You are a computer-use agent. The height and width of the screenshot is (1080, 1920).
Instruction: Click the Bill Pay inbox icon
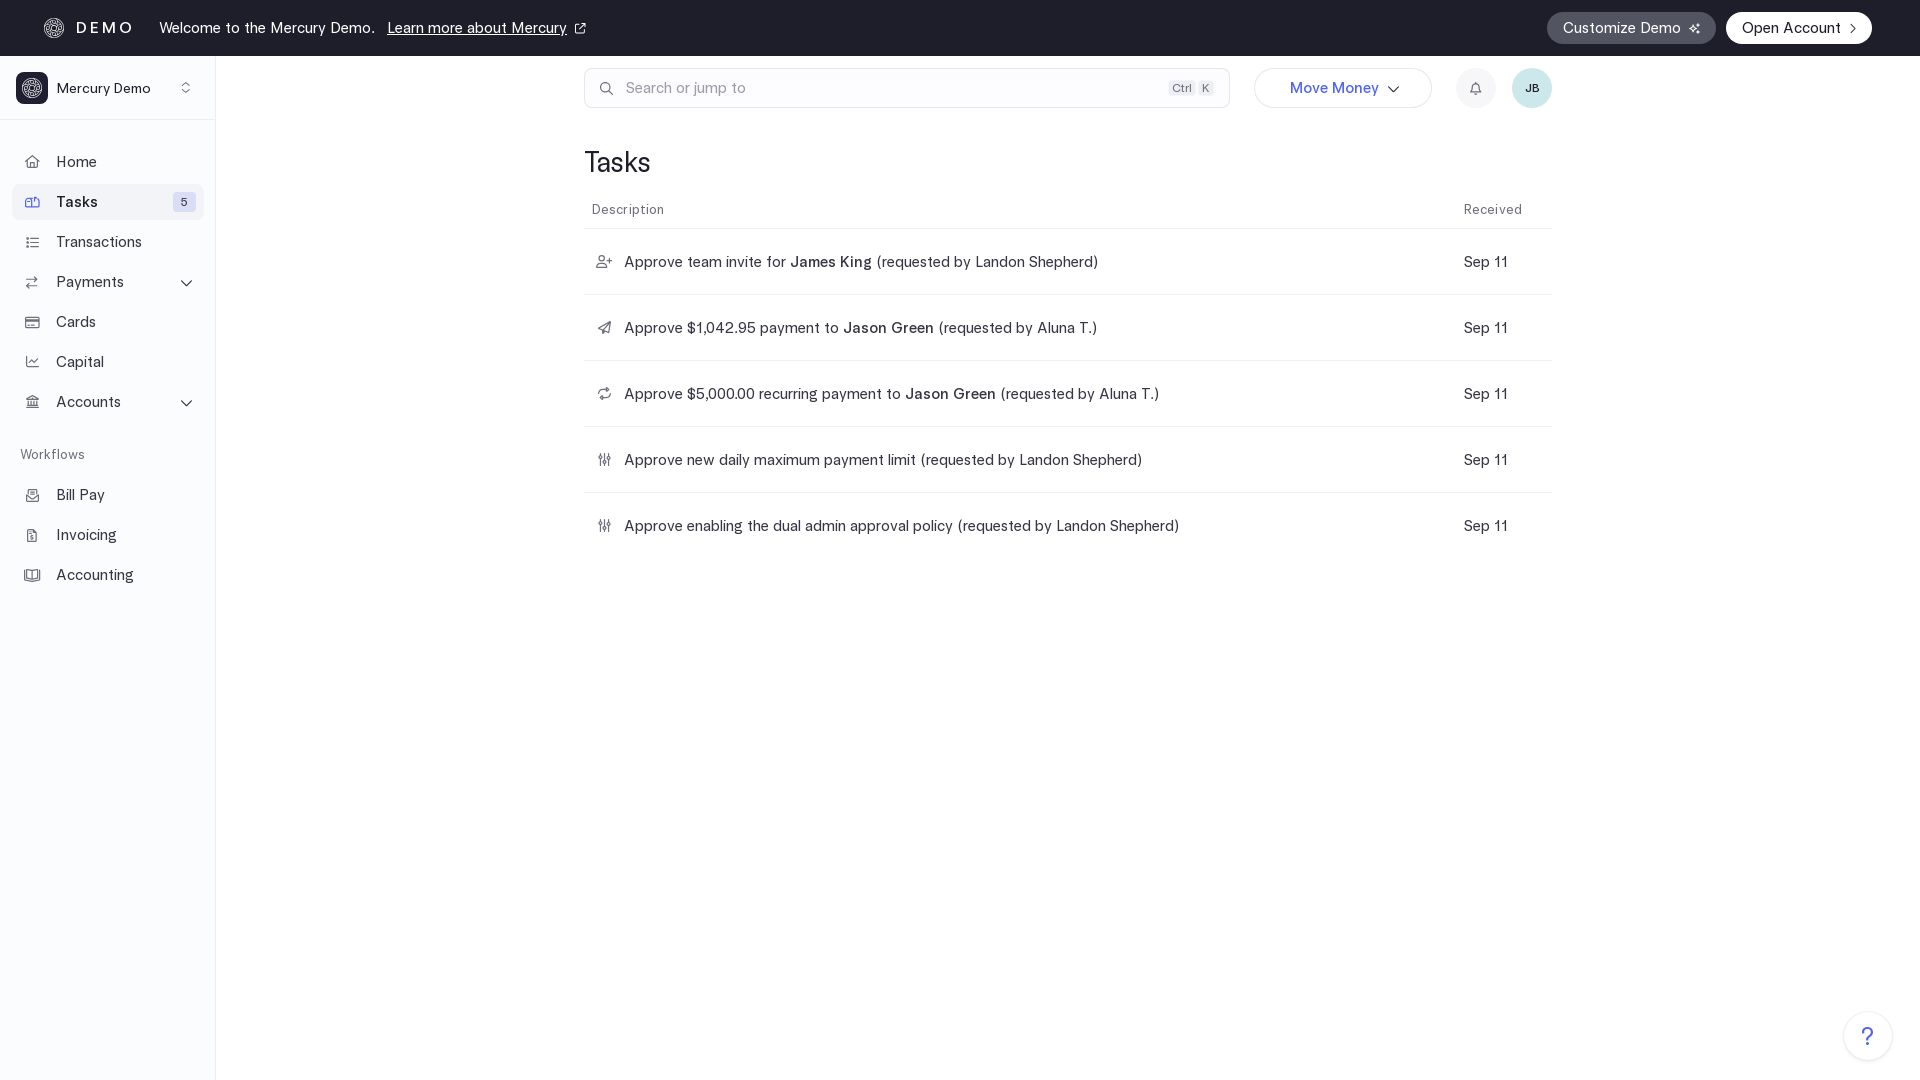tap(32, 495)
